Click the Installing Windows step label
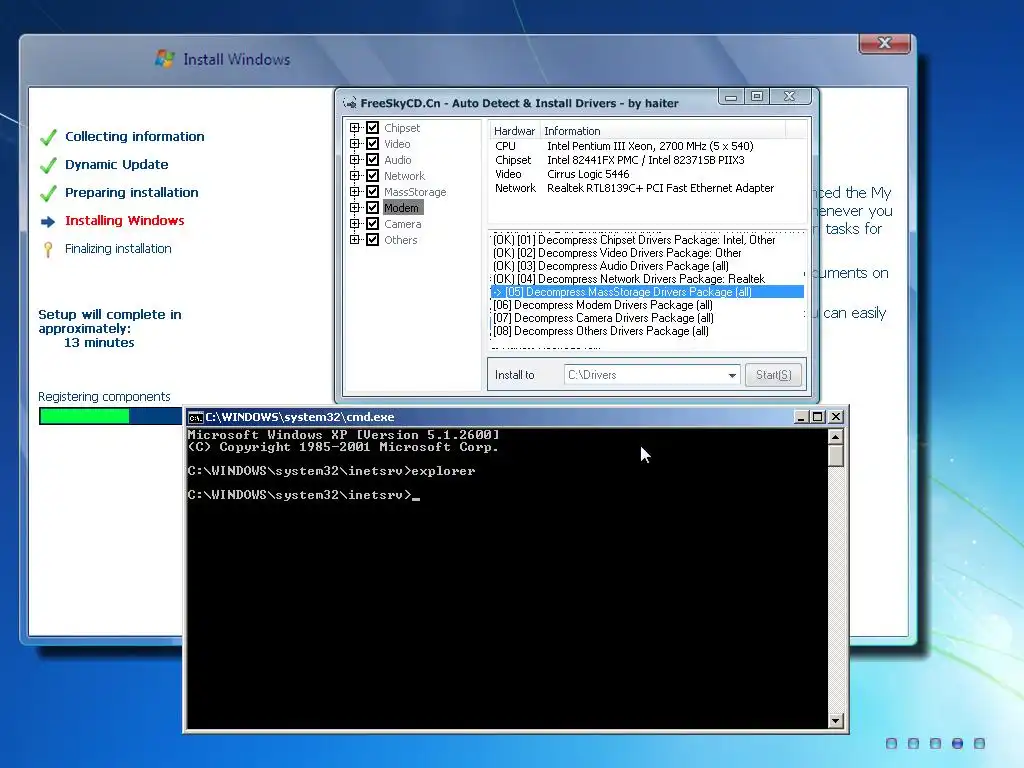Image resolution: width=1024 pixels, height=768 pixels. pos(125,221)
